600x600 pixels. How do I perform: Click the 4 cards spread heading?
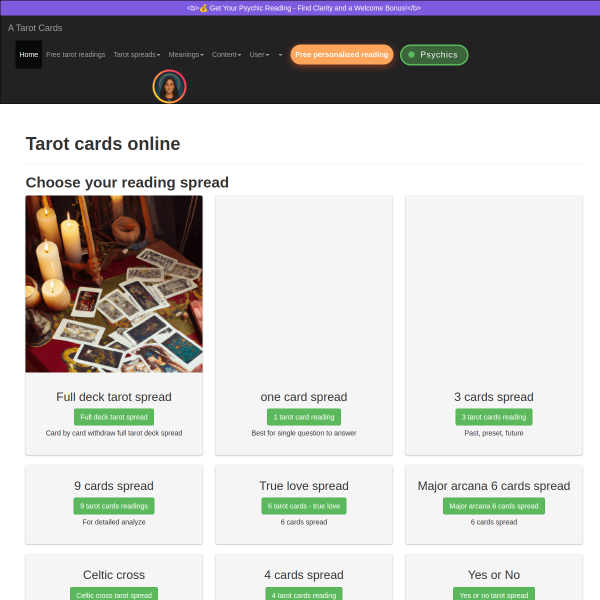pos(304,575)
